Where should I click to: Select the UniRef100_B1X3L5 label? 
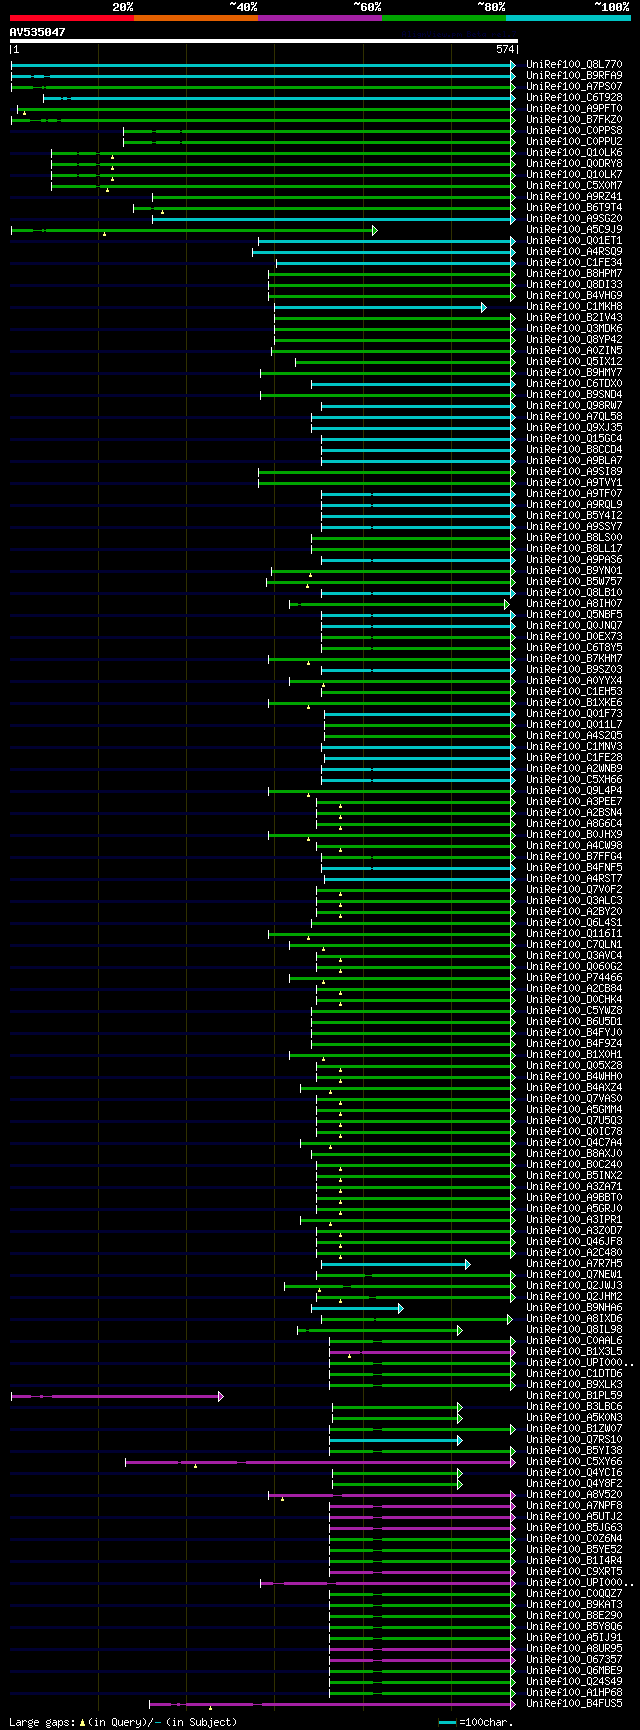pos(574,1352)
